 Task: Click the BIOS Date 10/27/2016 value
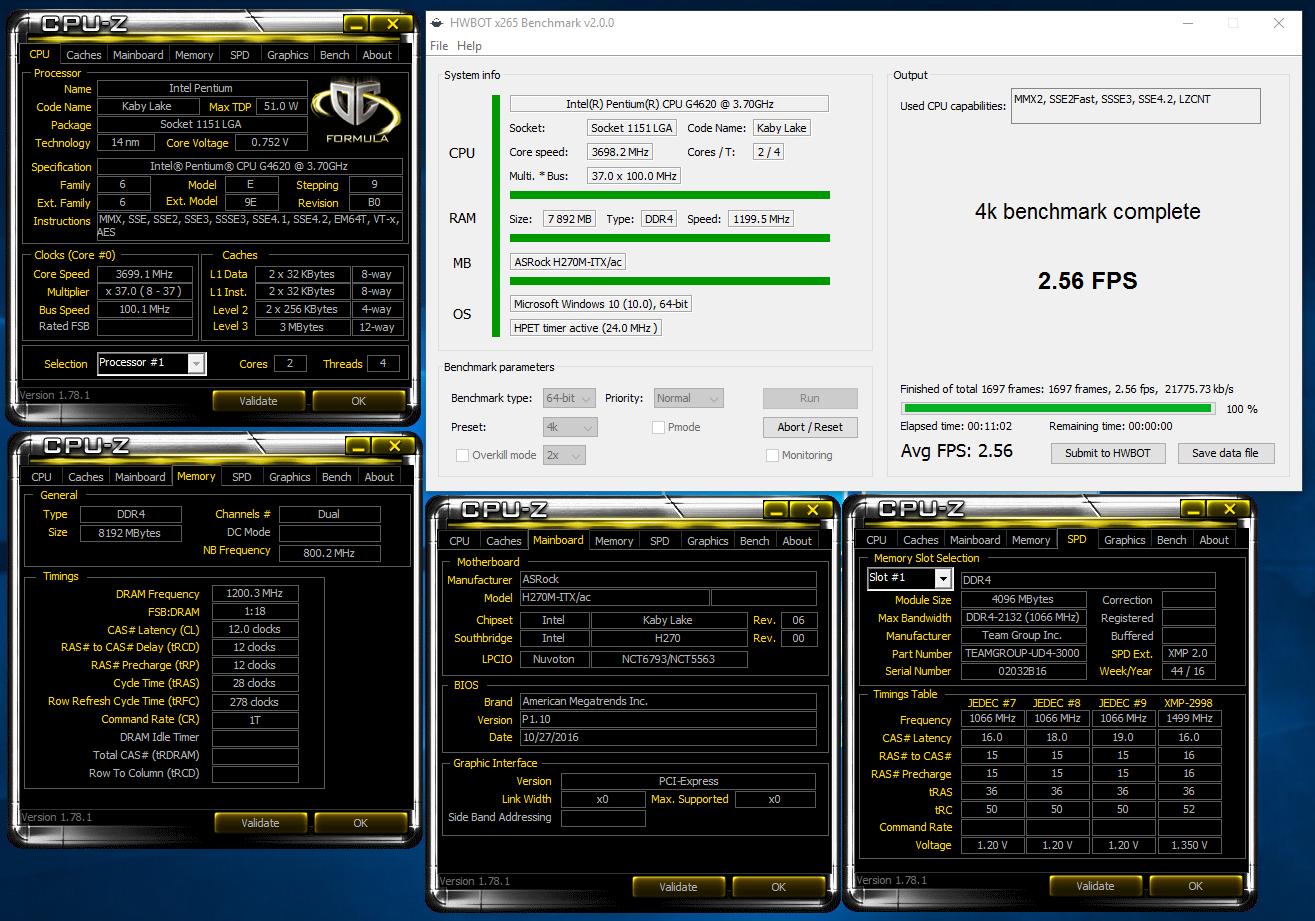click(x=668, y=737)
